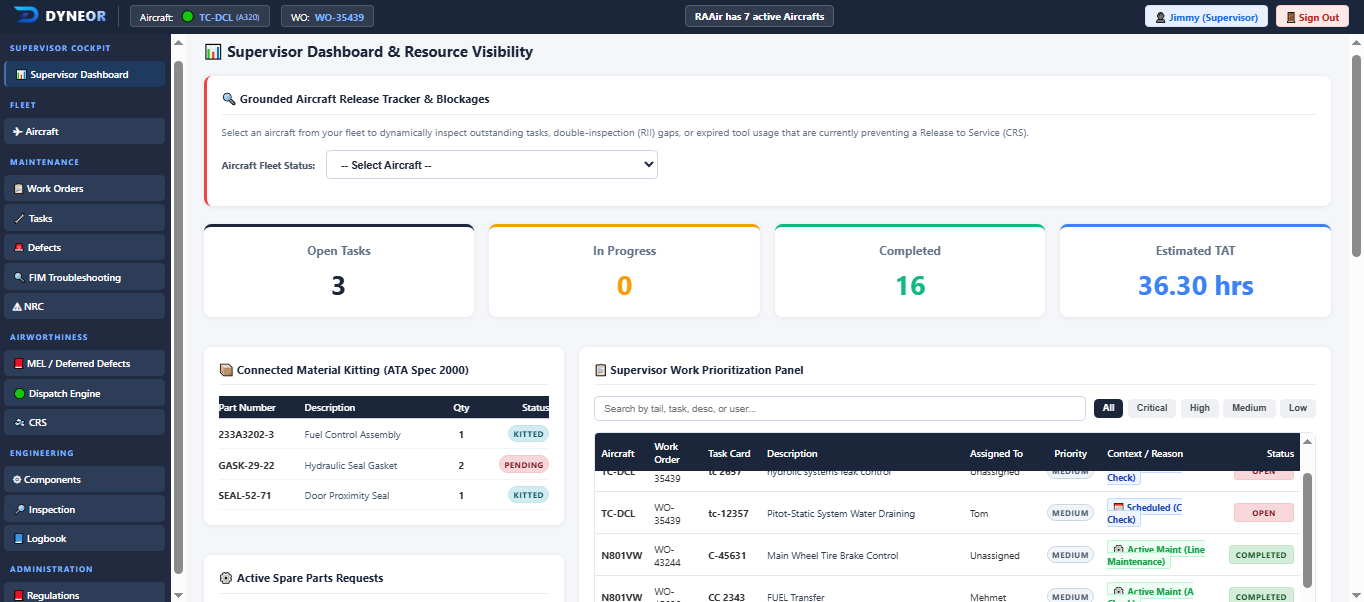Click the work panel table scrollbar
Image resolution: width=1364 pixels, height=602 pixels.
pyautogui.click(x=1307, y=529)
